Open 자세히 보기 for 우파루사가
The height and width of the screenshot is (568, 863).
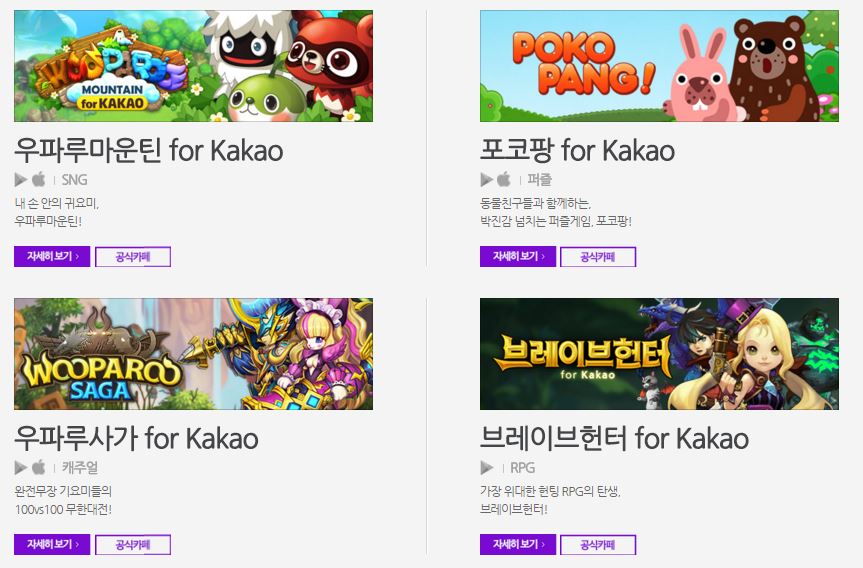[x=52, y=544]
